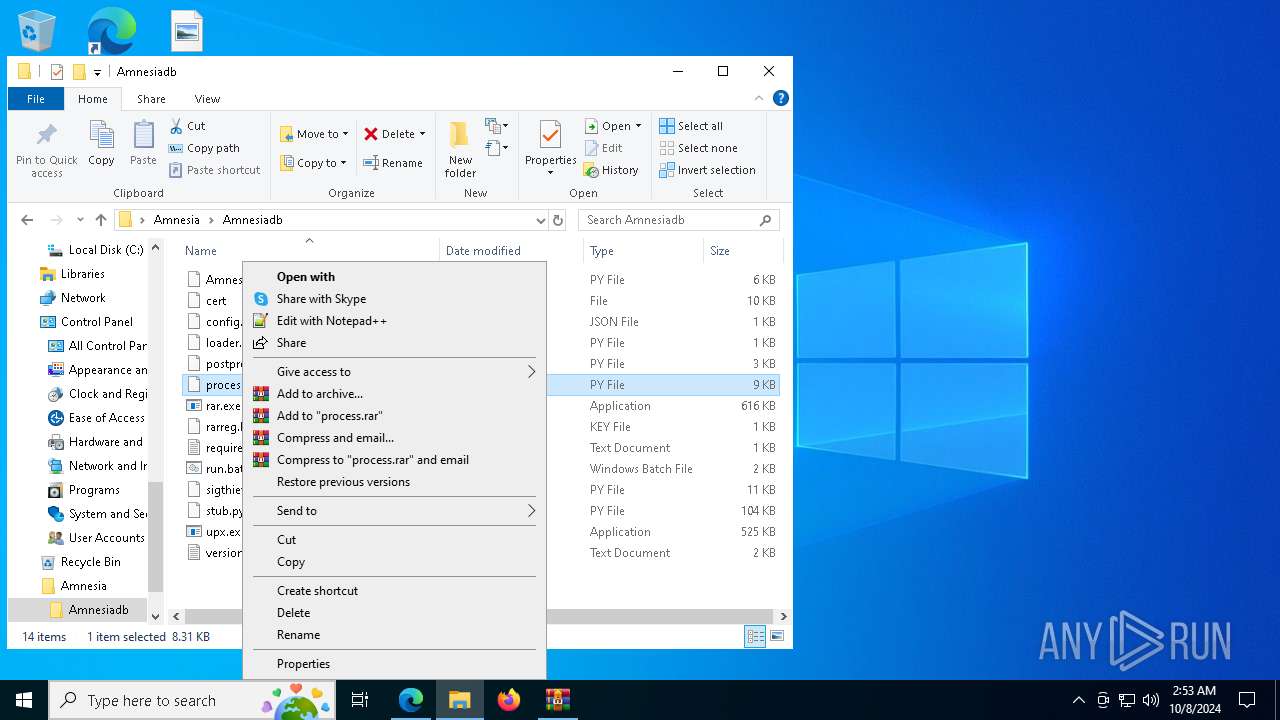This screenshot has height=720, width=1280.
Task: Open Firefox from the taskbar
Action: click(x=509, y=700)
